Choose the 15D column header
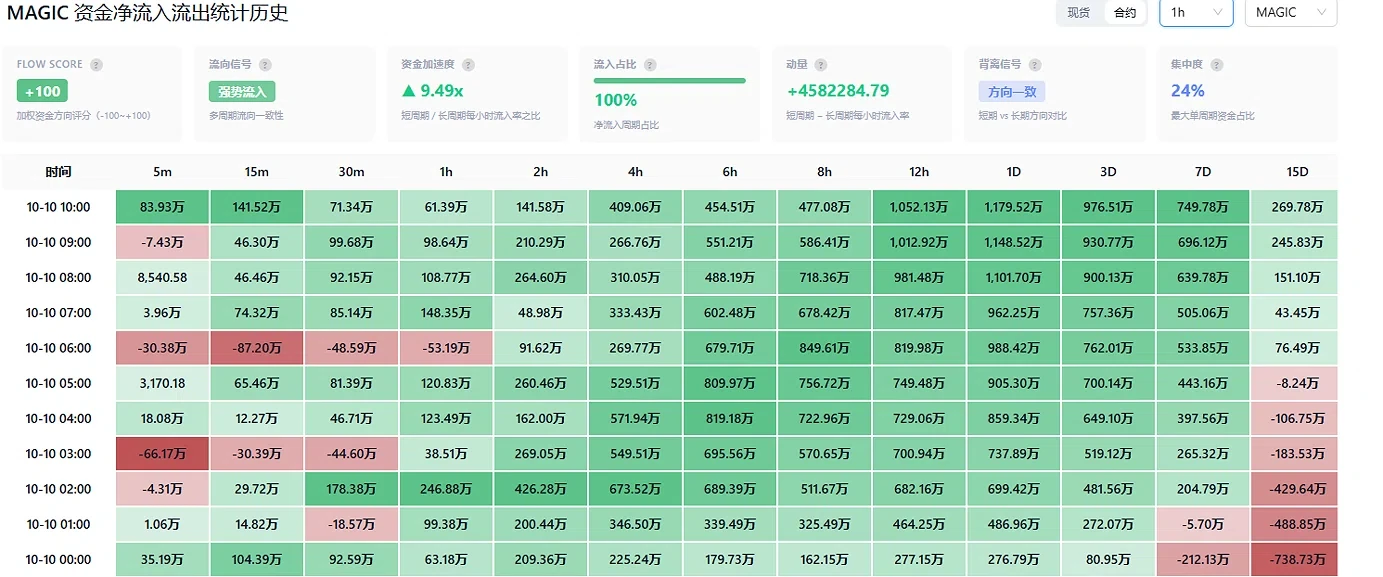 1297,172
